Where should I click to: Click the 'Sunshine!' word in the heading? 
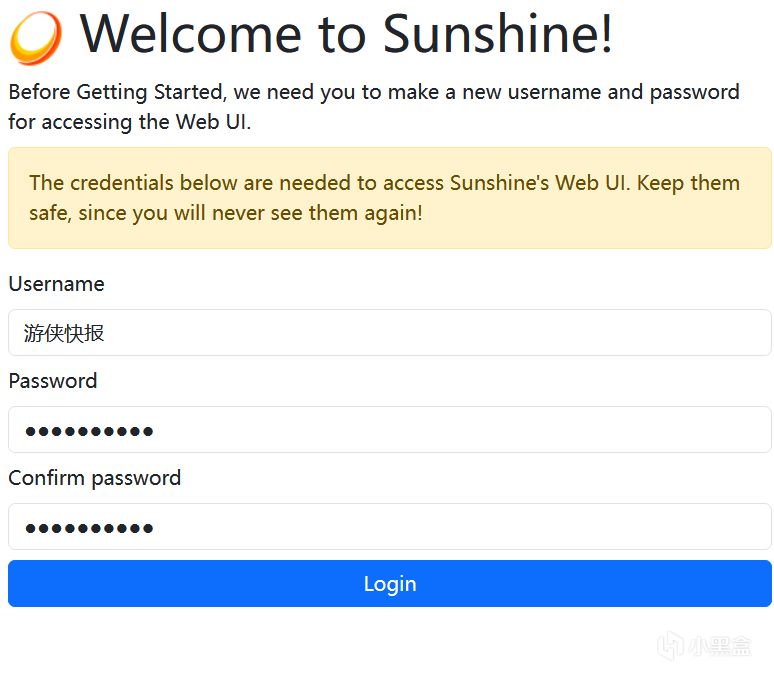point(498,34)
